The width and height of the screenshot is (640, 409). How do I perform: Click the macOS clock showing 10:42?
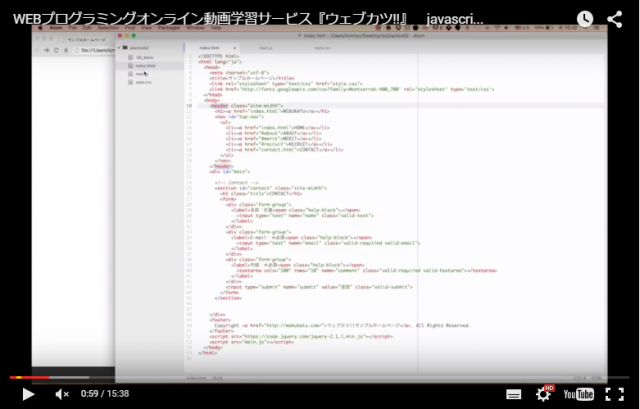click(x=569, y=28)
